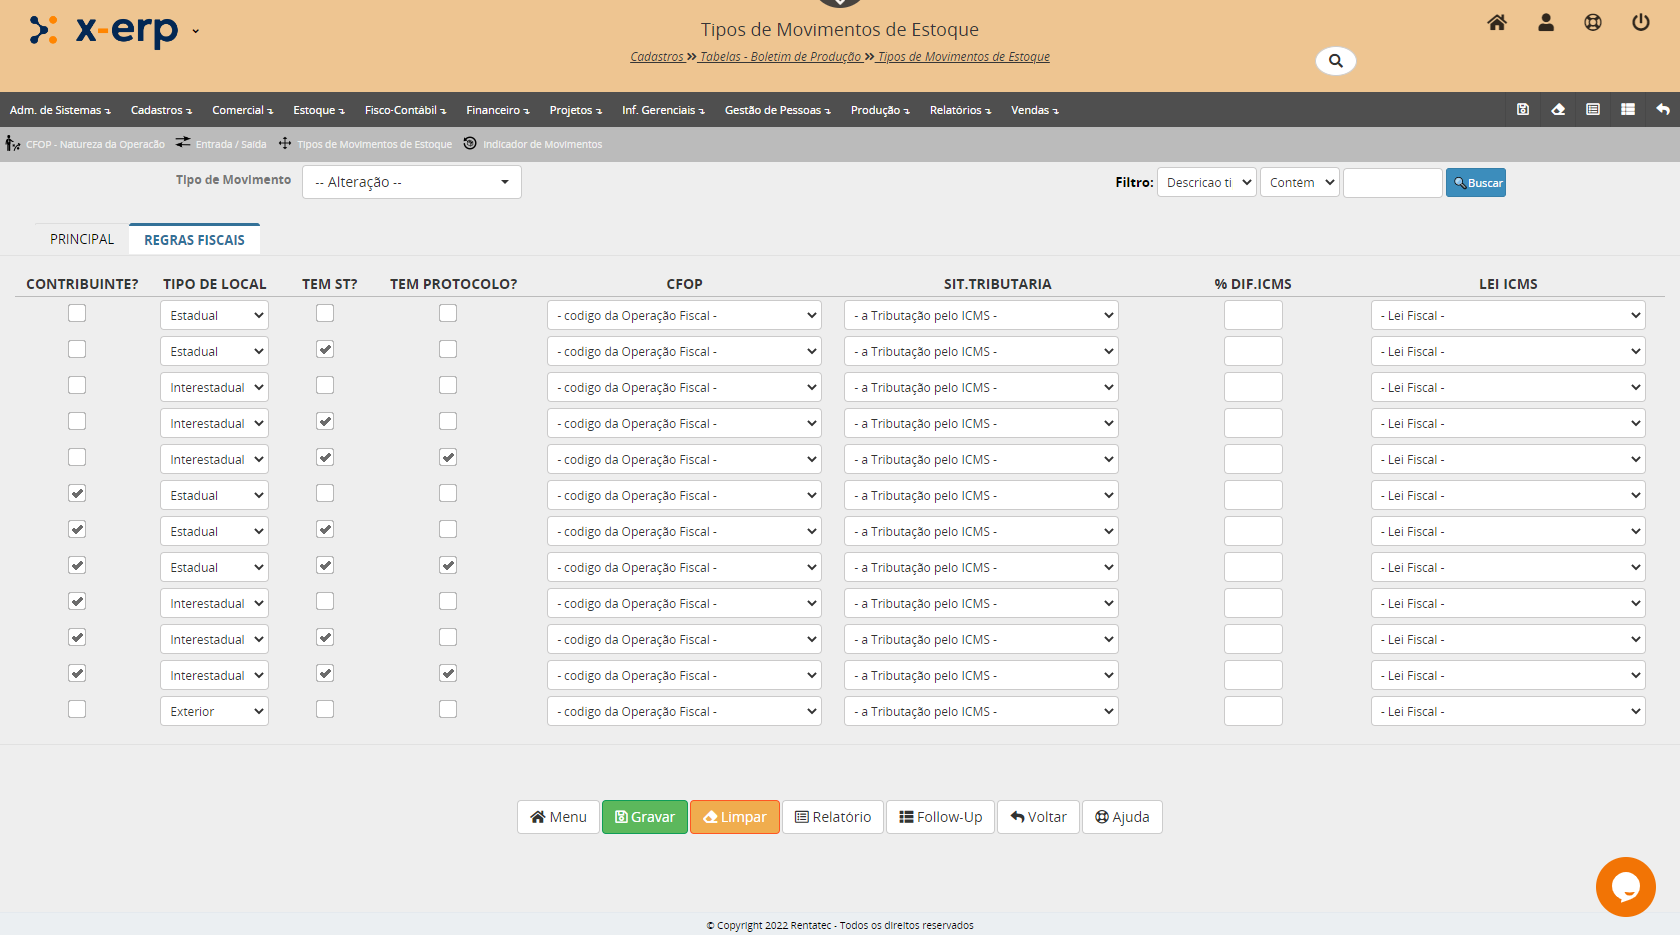Viewport: 1680px width, 935px height.
Task: Click the lifebuoy support icon in header
Action: [x=1592, y=23]
